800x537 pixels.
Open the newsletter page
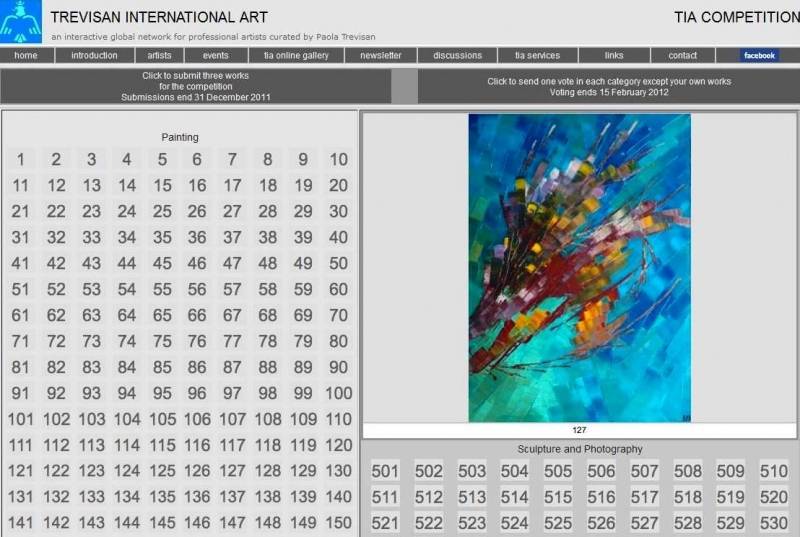point(381,56)
